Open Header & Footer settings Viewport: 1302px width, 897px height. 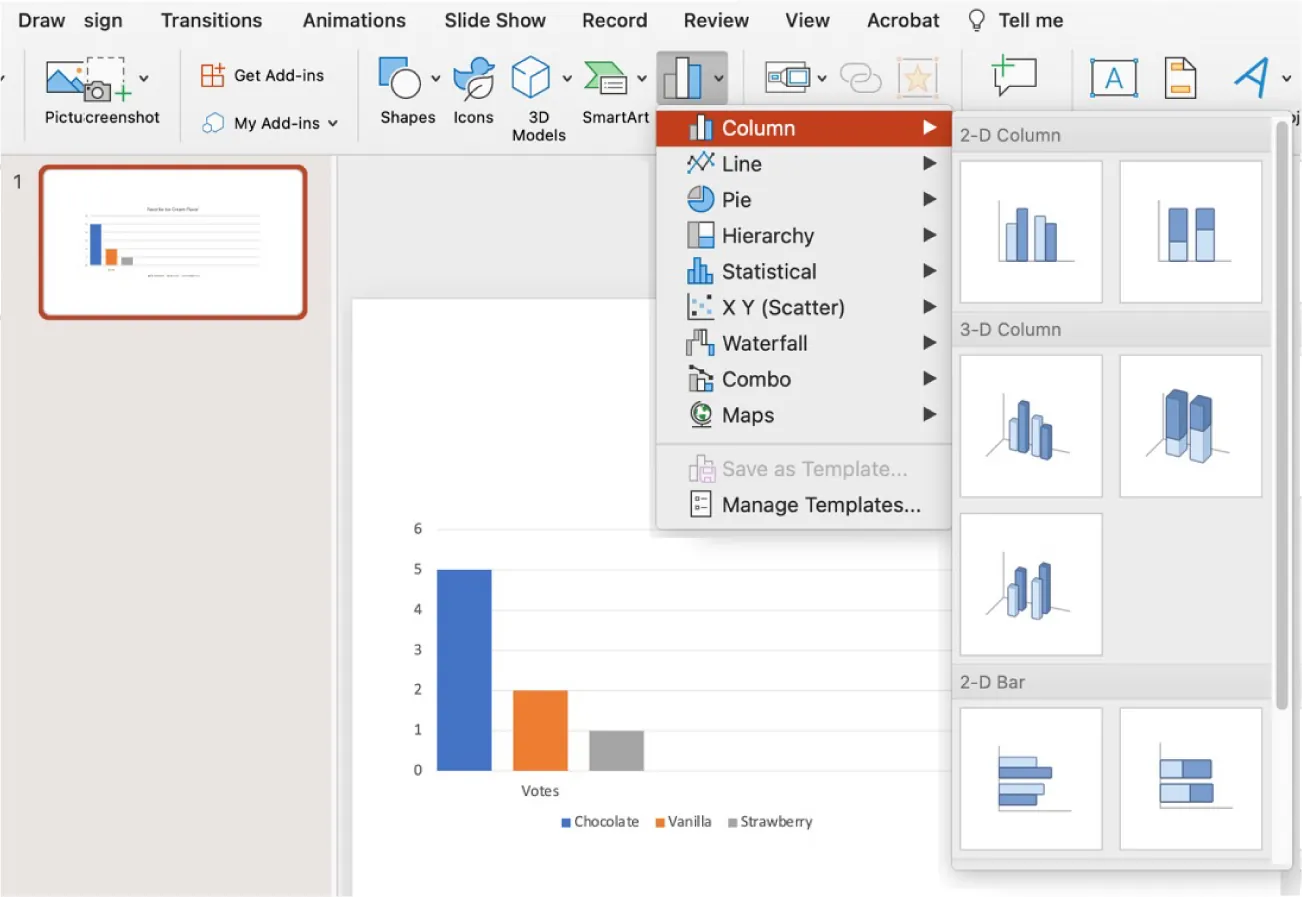click(x=1182, y=77)
